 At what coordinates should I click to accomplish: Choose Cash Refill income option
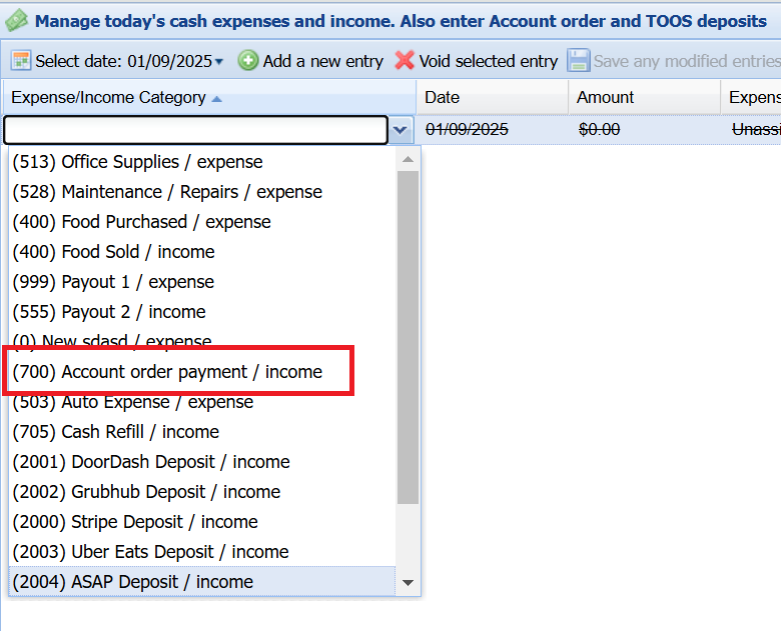(x=115, y=432)
